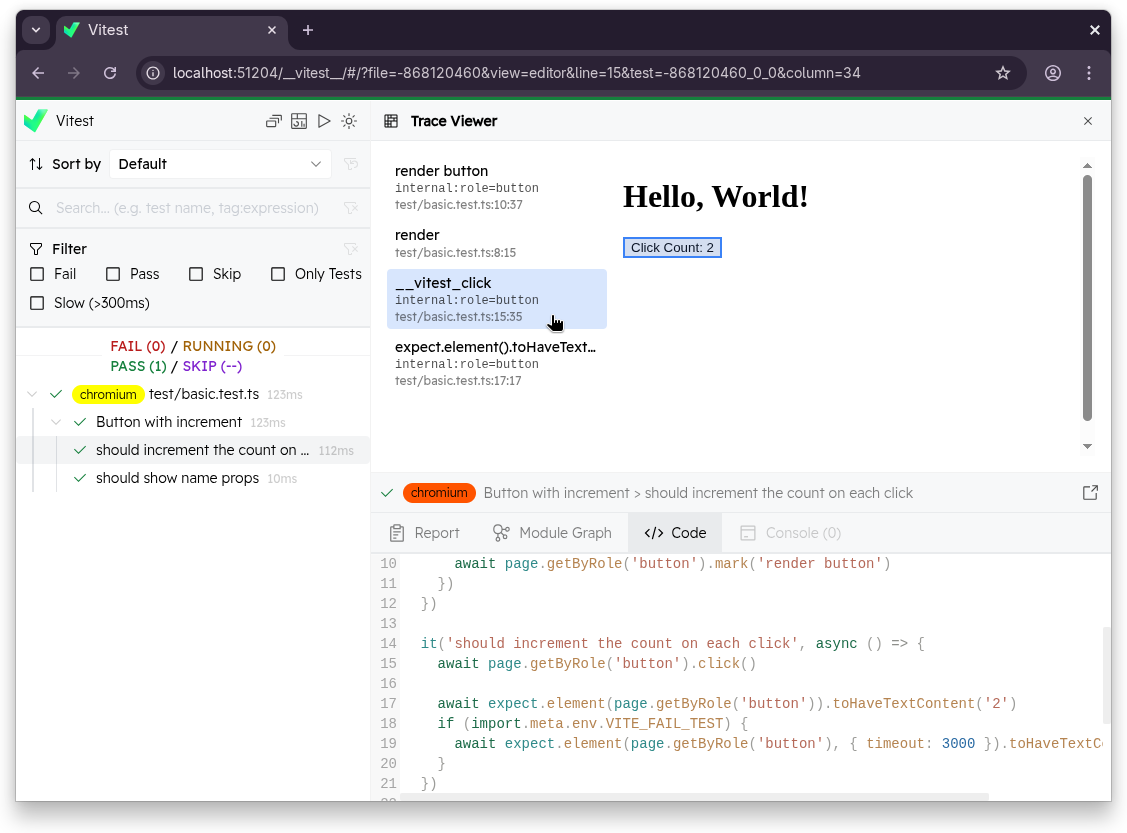Run all tests with the play icon
This screenshot has width=1127, height=833.
[x=324, y=120]
